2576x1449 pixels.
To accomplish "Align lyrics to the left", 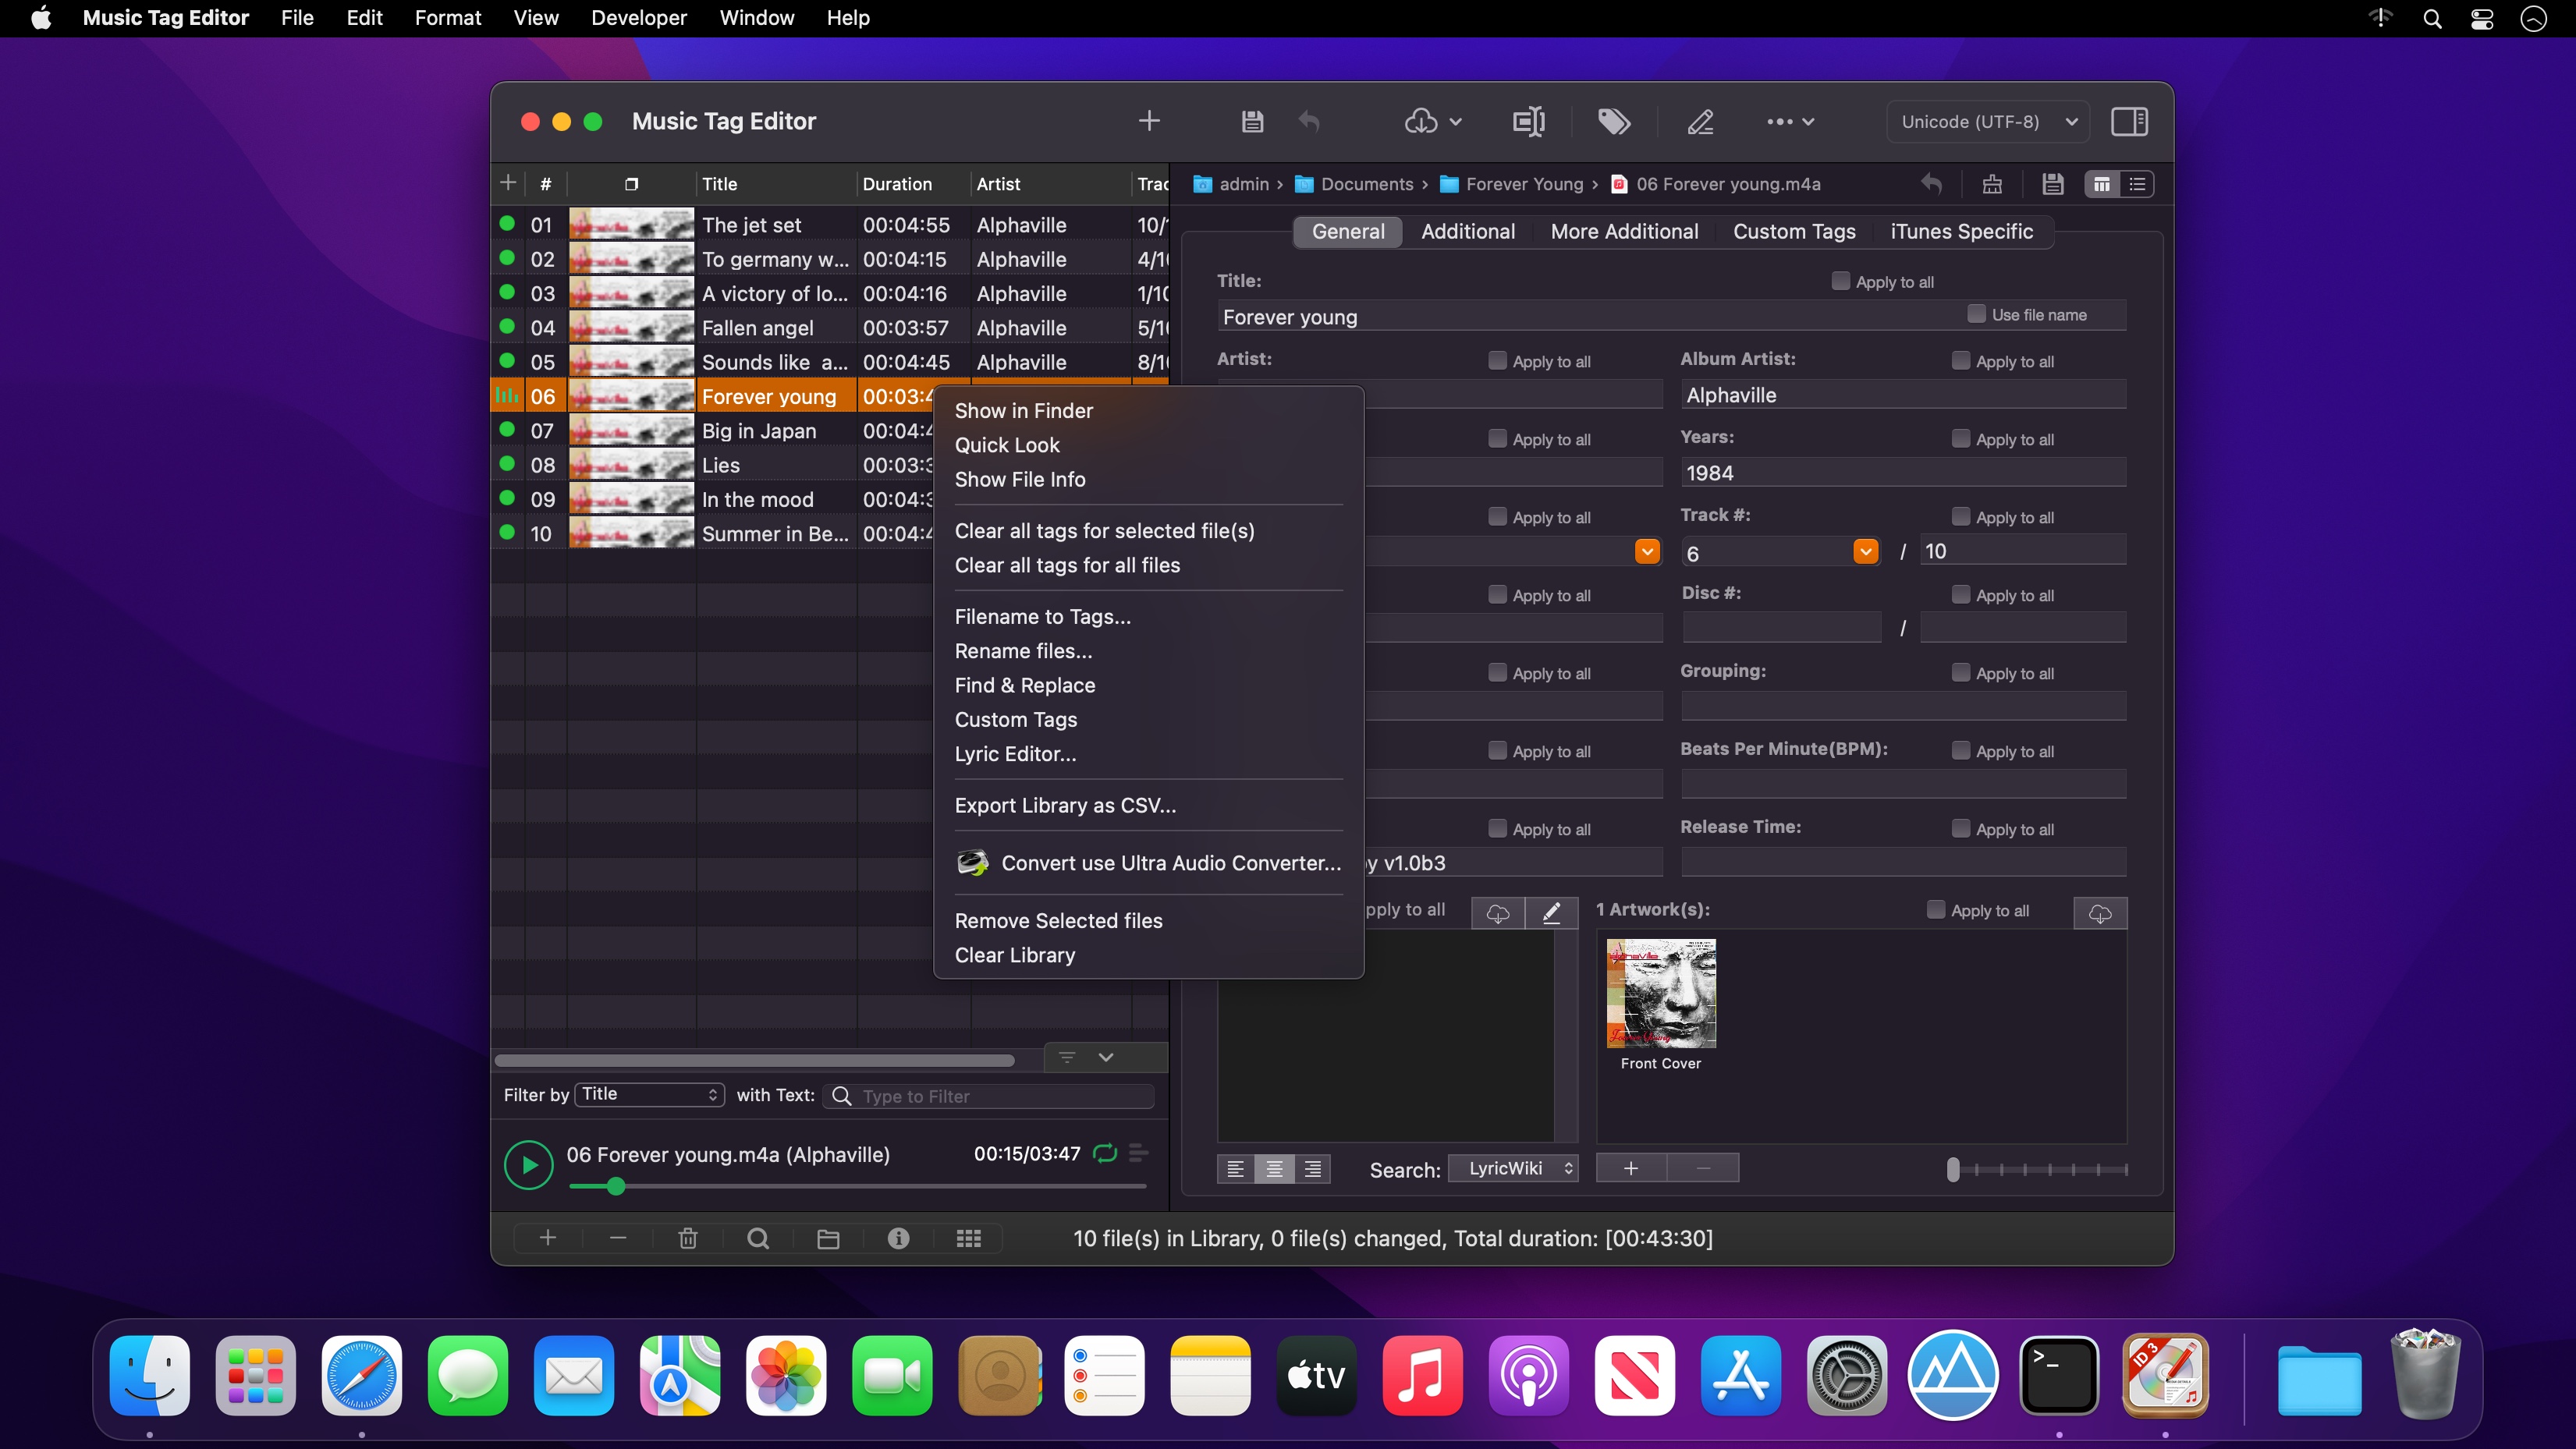I will (x=1236, y=1168).
